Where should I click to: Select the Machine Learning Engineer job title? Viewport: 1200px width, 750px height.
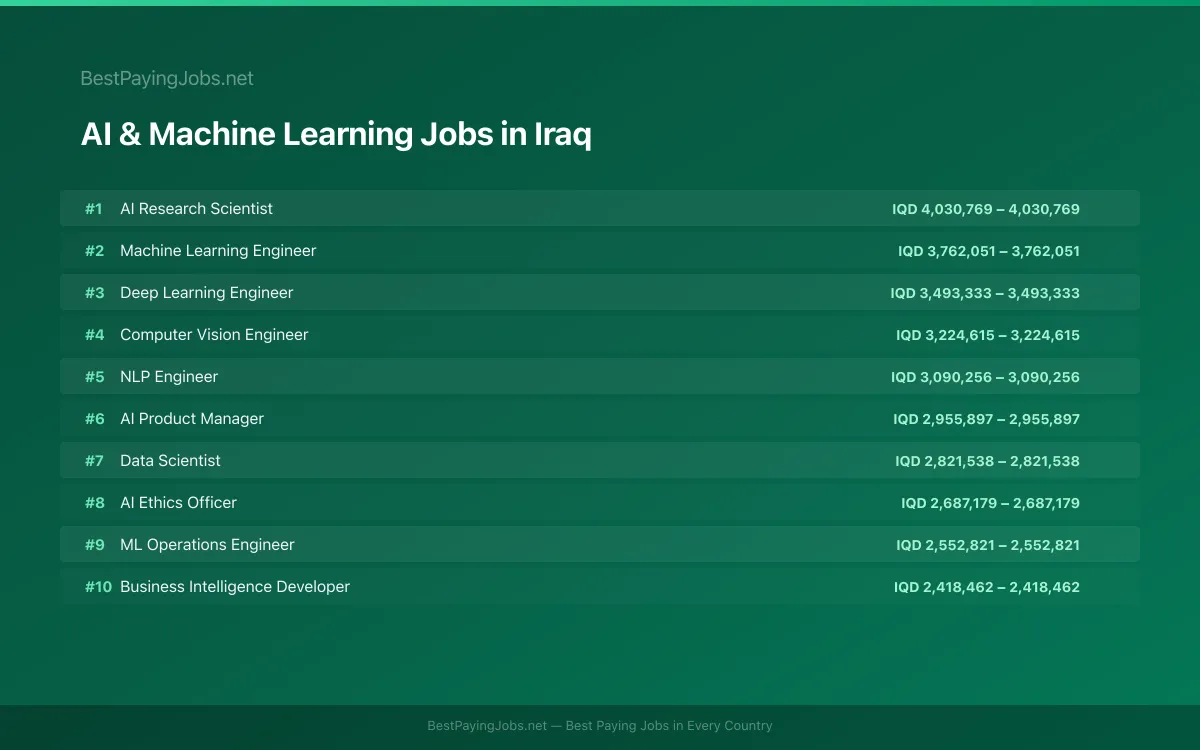pos(218,251)
